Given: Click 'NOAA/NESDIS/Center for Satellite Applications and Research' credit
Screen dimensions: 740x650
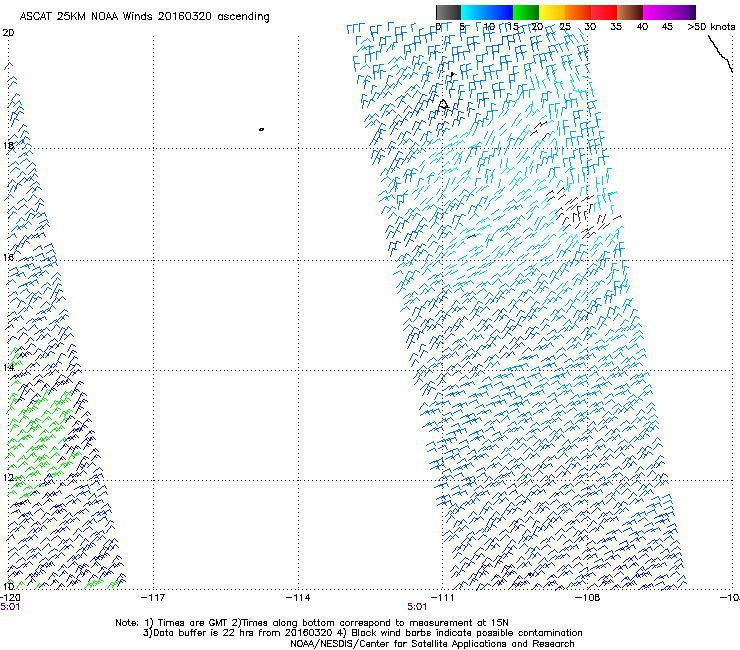Looking at the screenshot, I should pos(432,644).
